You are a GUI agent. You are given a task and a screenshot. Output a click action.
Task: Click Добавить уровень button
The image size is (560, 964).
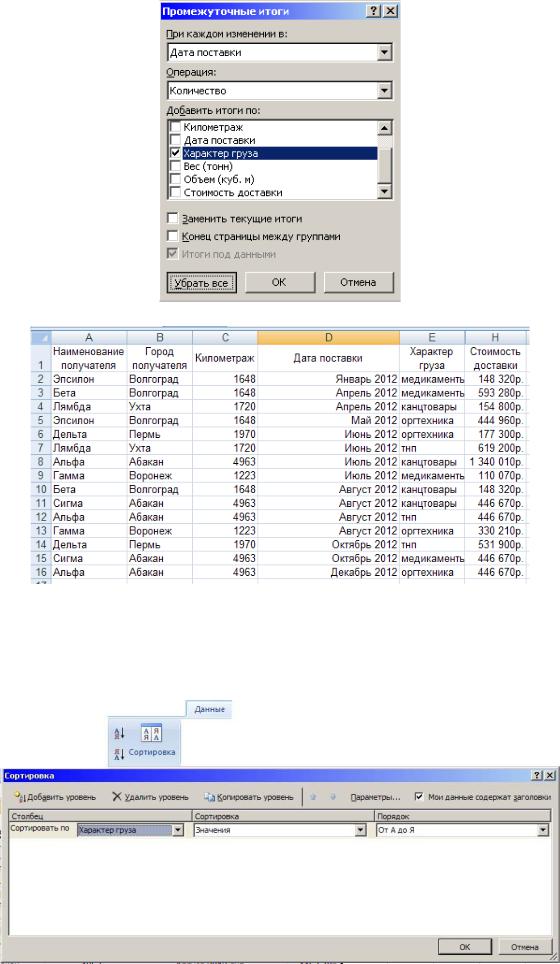click(x=55, y=797)
